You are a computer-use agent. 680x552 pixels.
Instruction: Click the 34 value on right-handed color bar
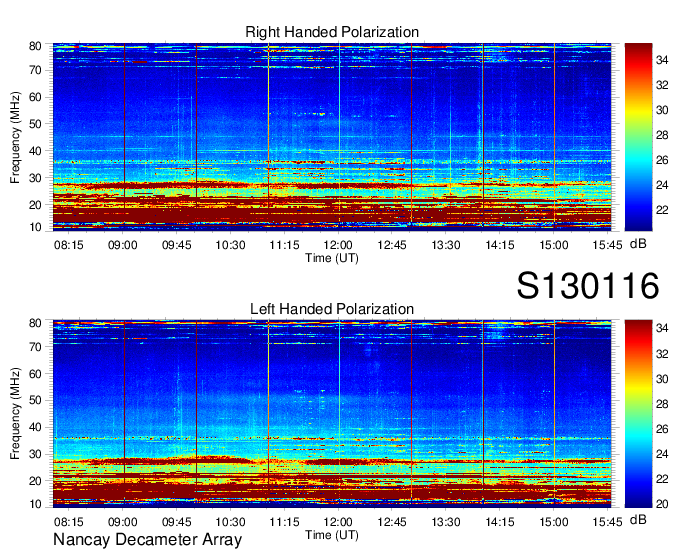(x=662, y=60)
